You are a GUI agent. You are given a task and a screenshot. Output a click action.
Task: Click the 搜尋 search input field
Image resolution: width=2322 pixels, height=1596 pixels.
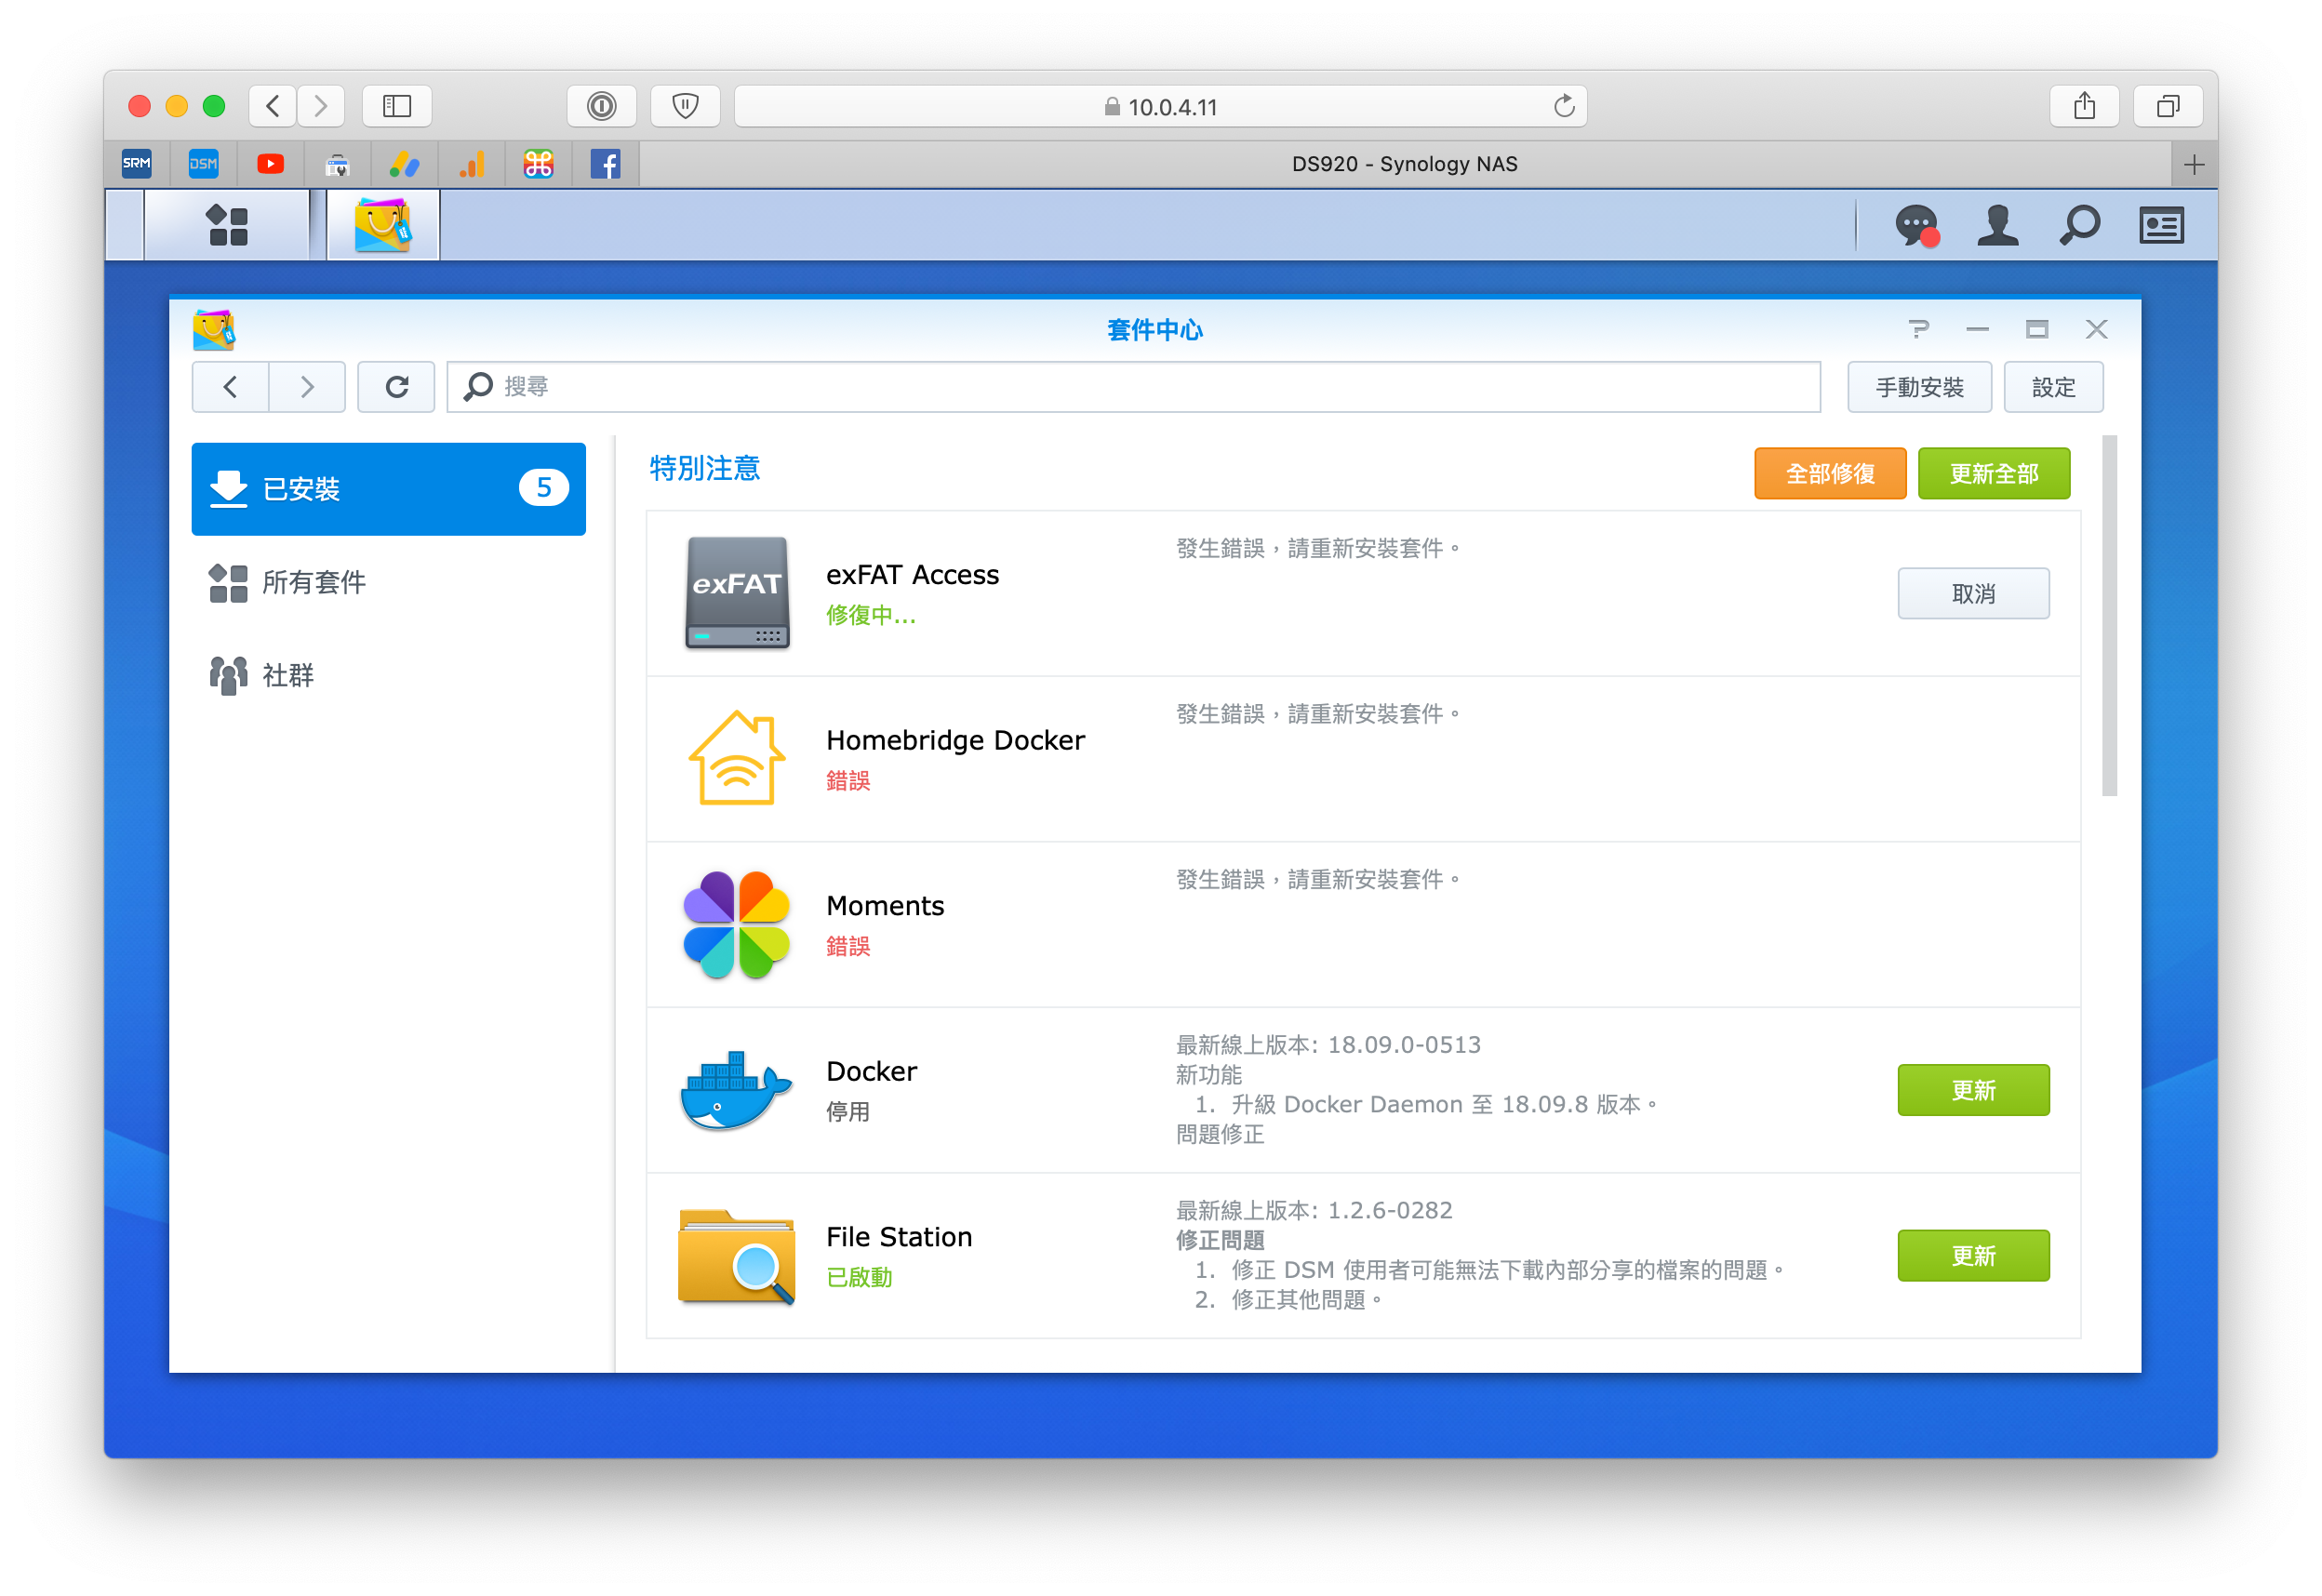(x=1133, y=387)
